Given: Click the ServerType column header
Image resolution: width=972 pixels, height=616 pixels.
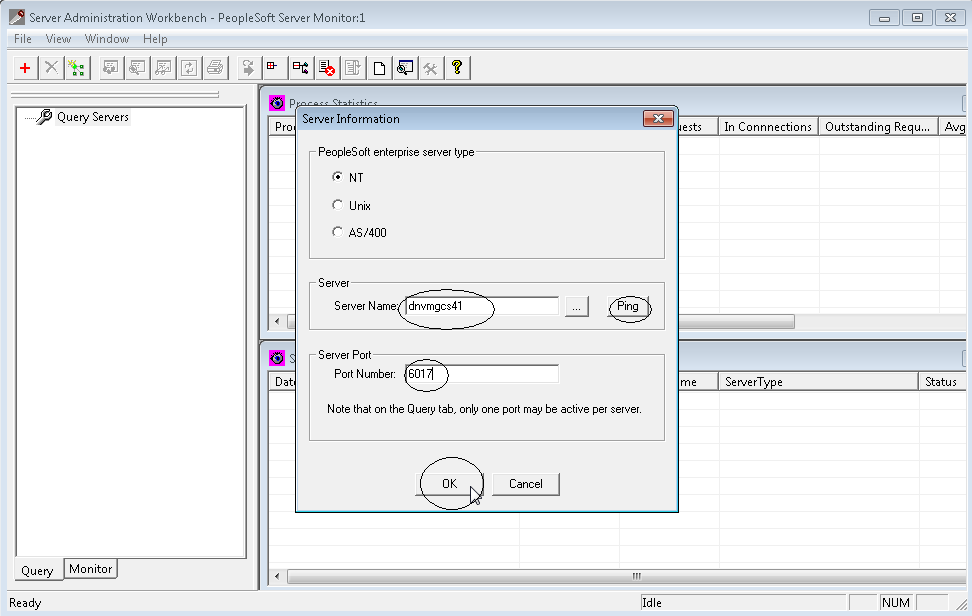Looking at the screenshot, I should point(818,382).
